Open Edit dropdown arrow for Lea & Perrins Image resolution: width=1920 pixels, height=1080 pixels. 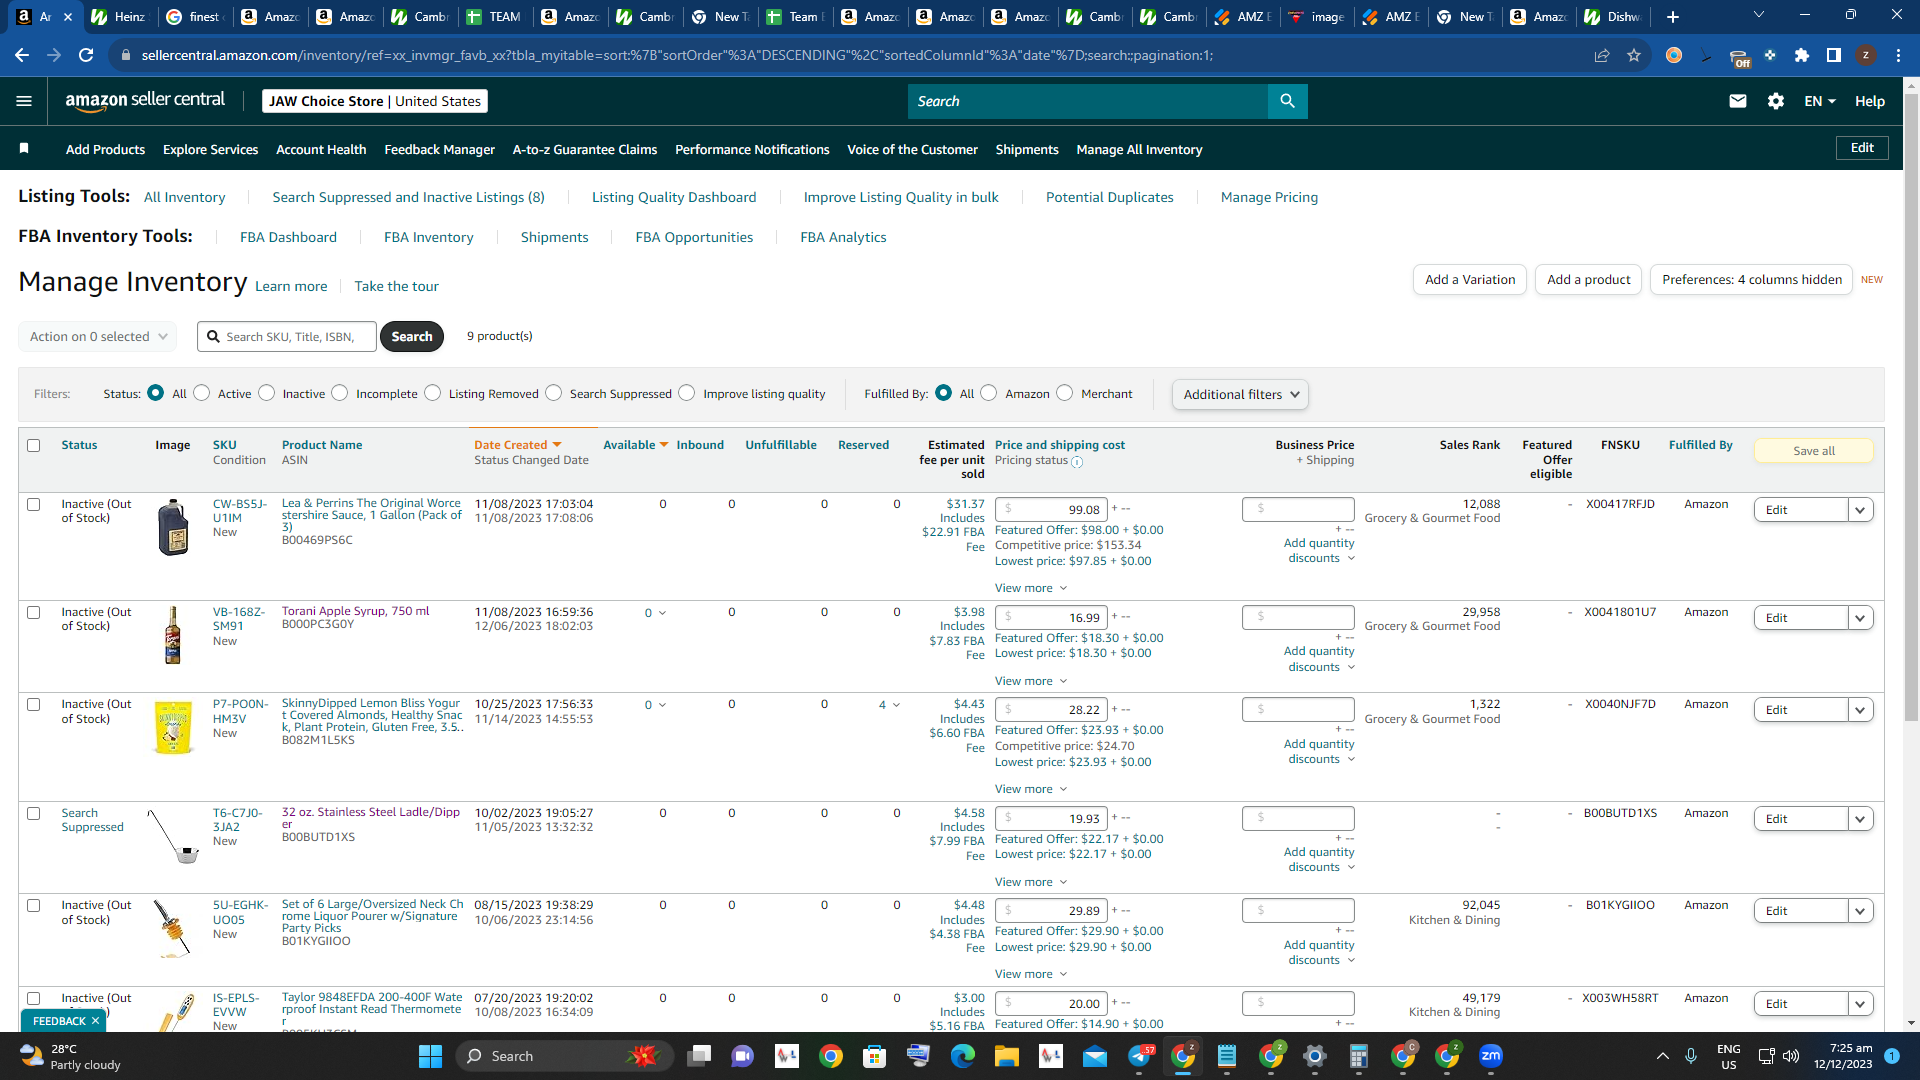pyautogui.click(x=1860, y=510)
